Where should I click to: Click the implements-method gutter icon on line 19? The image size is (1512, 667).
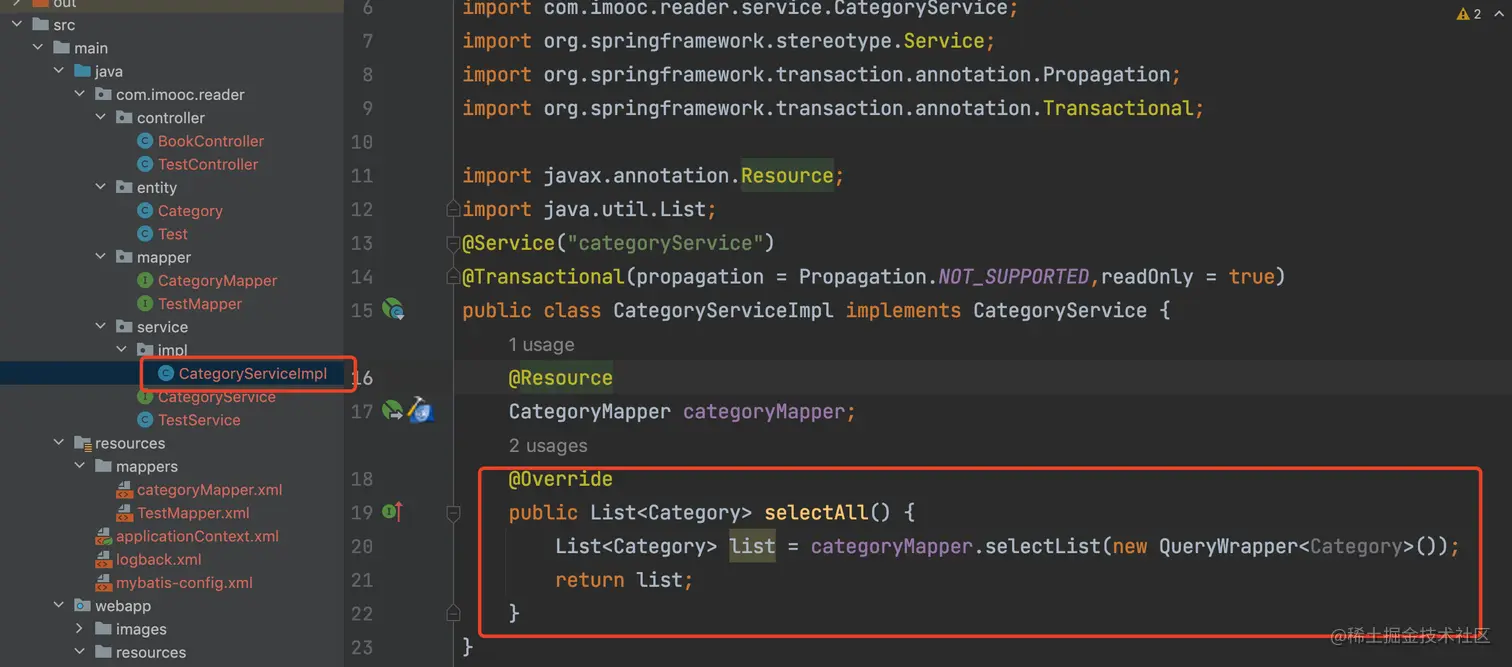393,512
